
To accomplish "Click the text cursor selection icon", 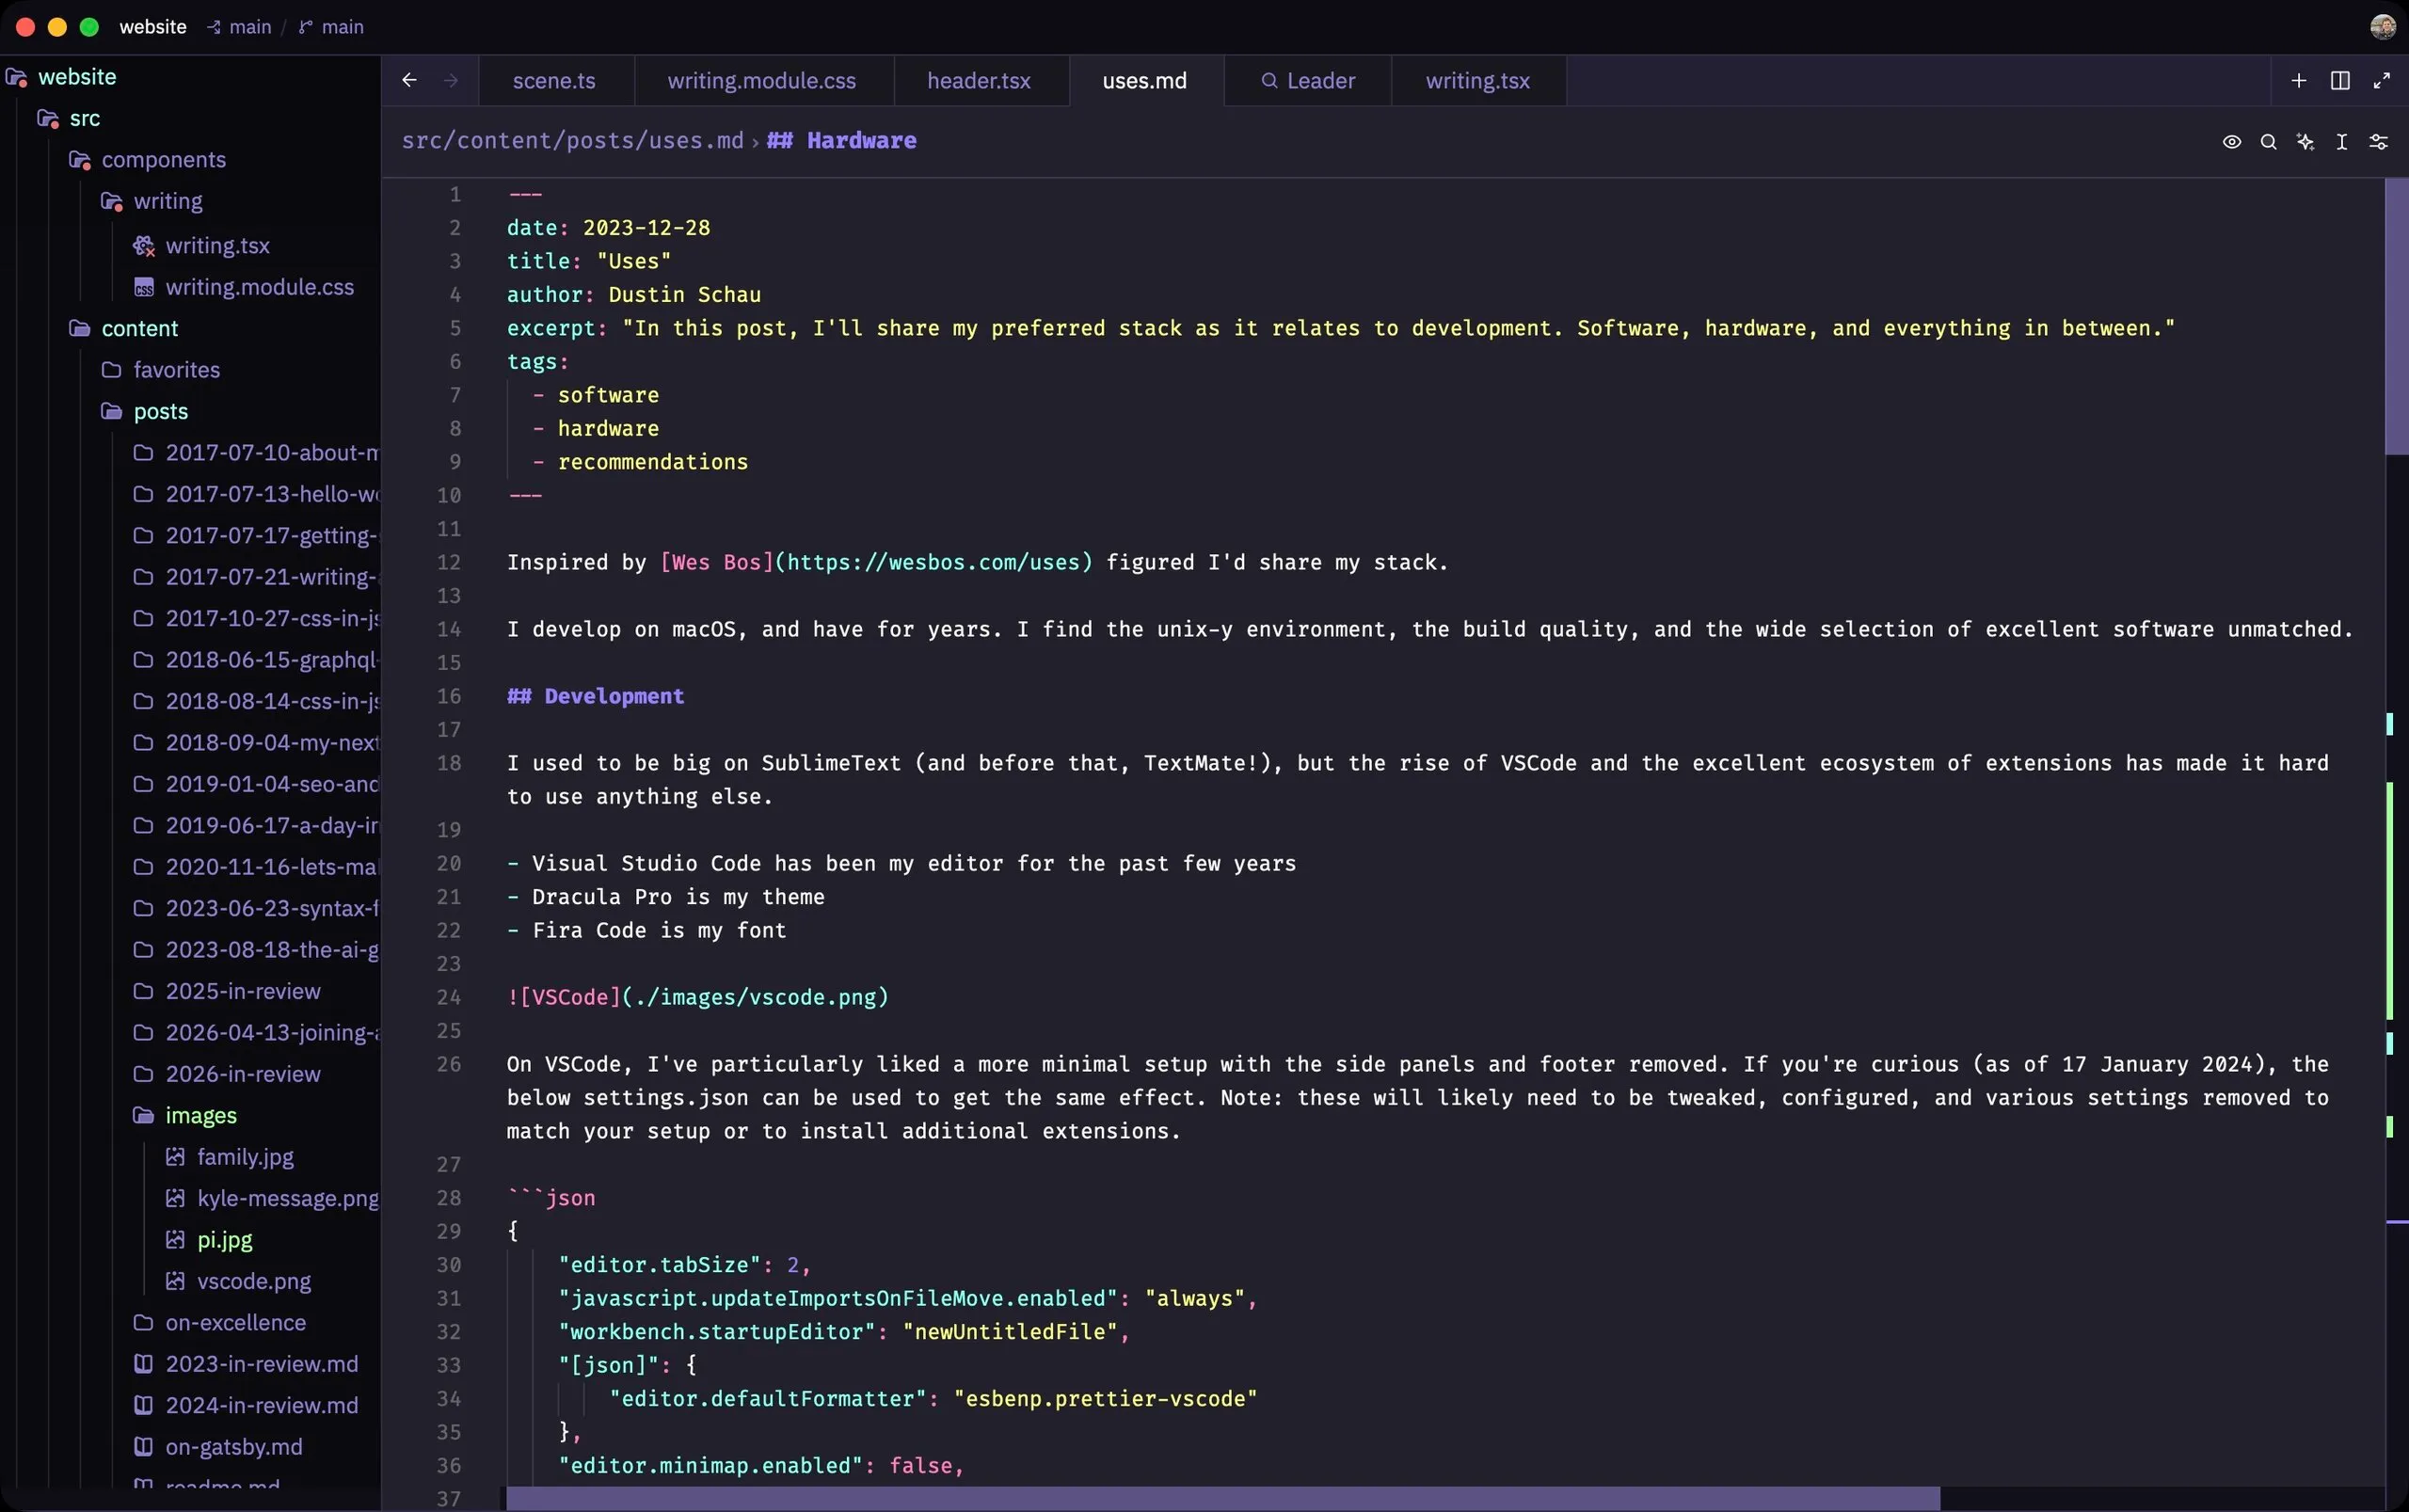I will pos(2341,142).
